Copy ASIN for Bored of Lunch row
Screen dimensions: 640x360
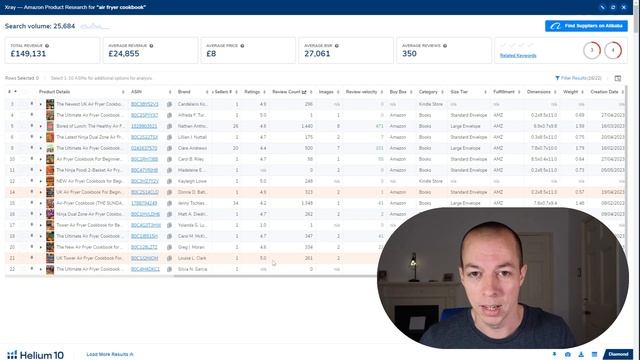[169, 127]
